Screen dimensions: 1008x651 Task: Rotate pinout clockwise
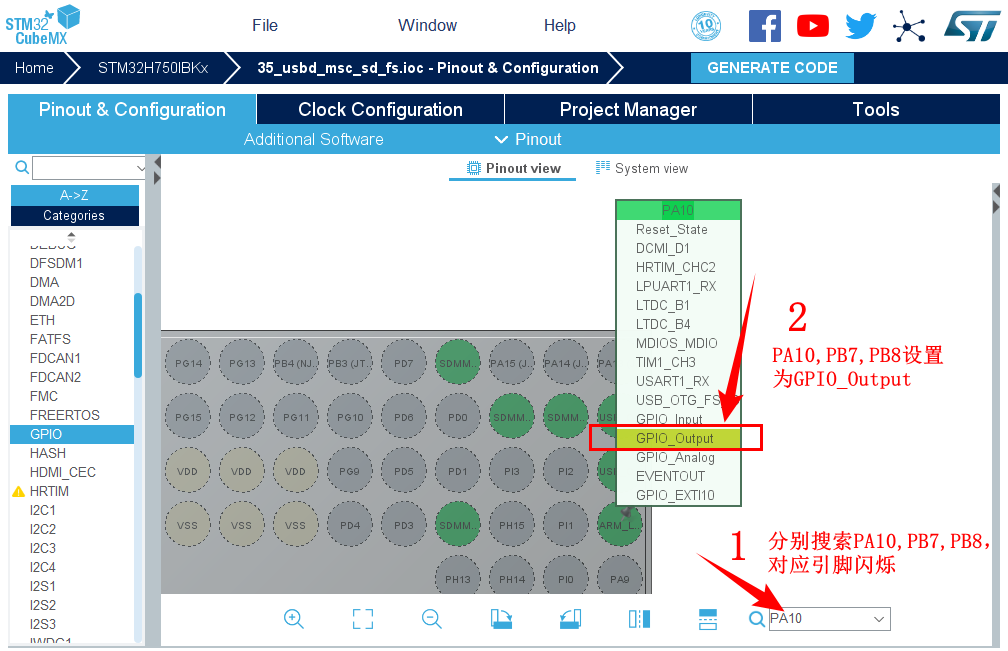(502, 619)
